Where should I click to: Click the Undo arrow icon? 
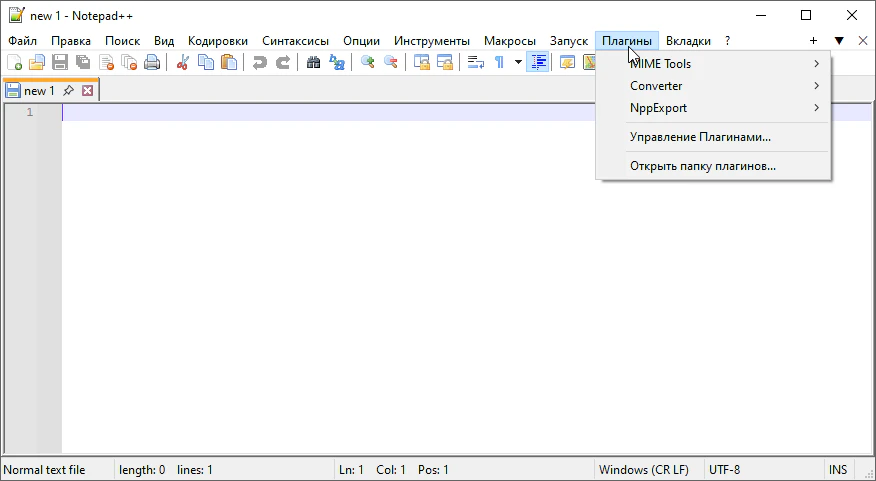(x=260, y=62)
